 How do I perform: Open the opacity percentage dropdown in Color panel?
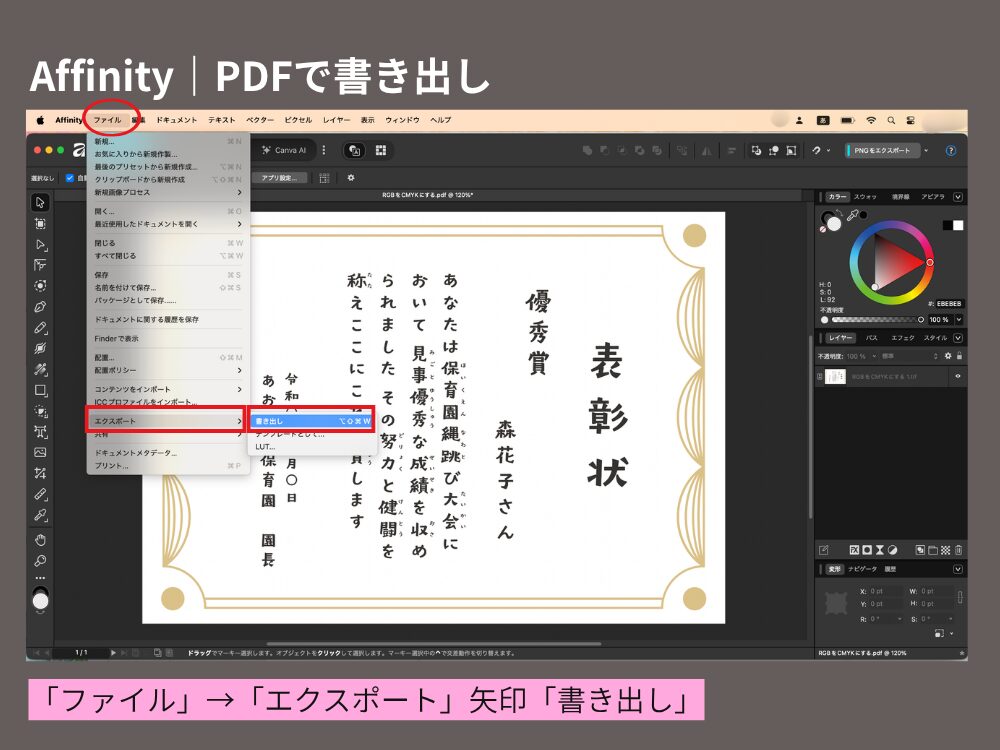tap(958, 320)
